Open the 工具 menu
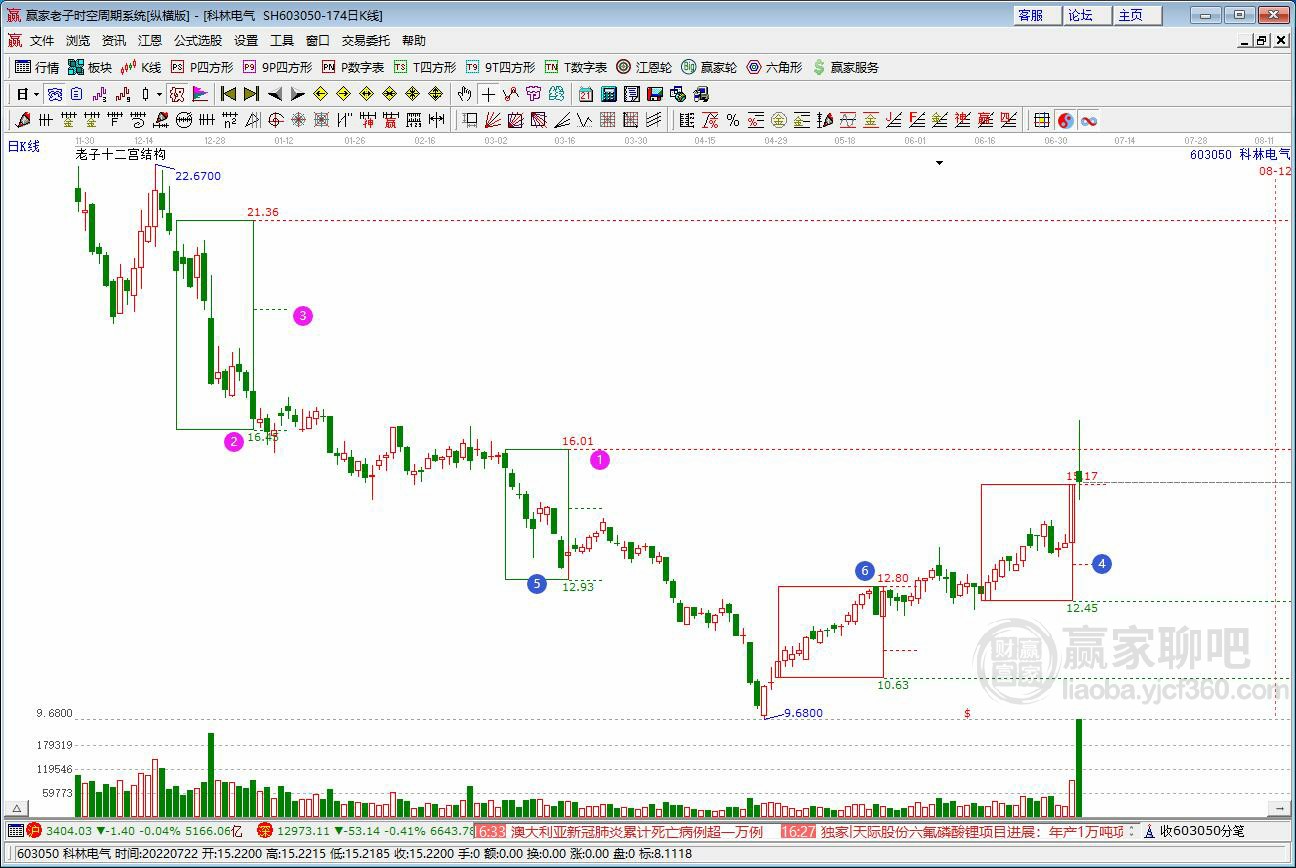 click(282, 41)
